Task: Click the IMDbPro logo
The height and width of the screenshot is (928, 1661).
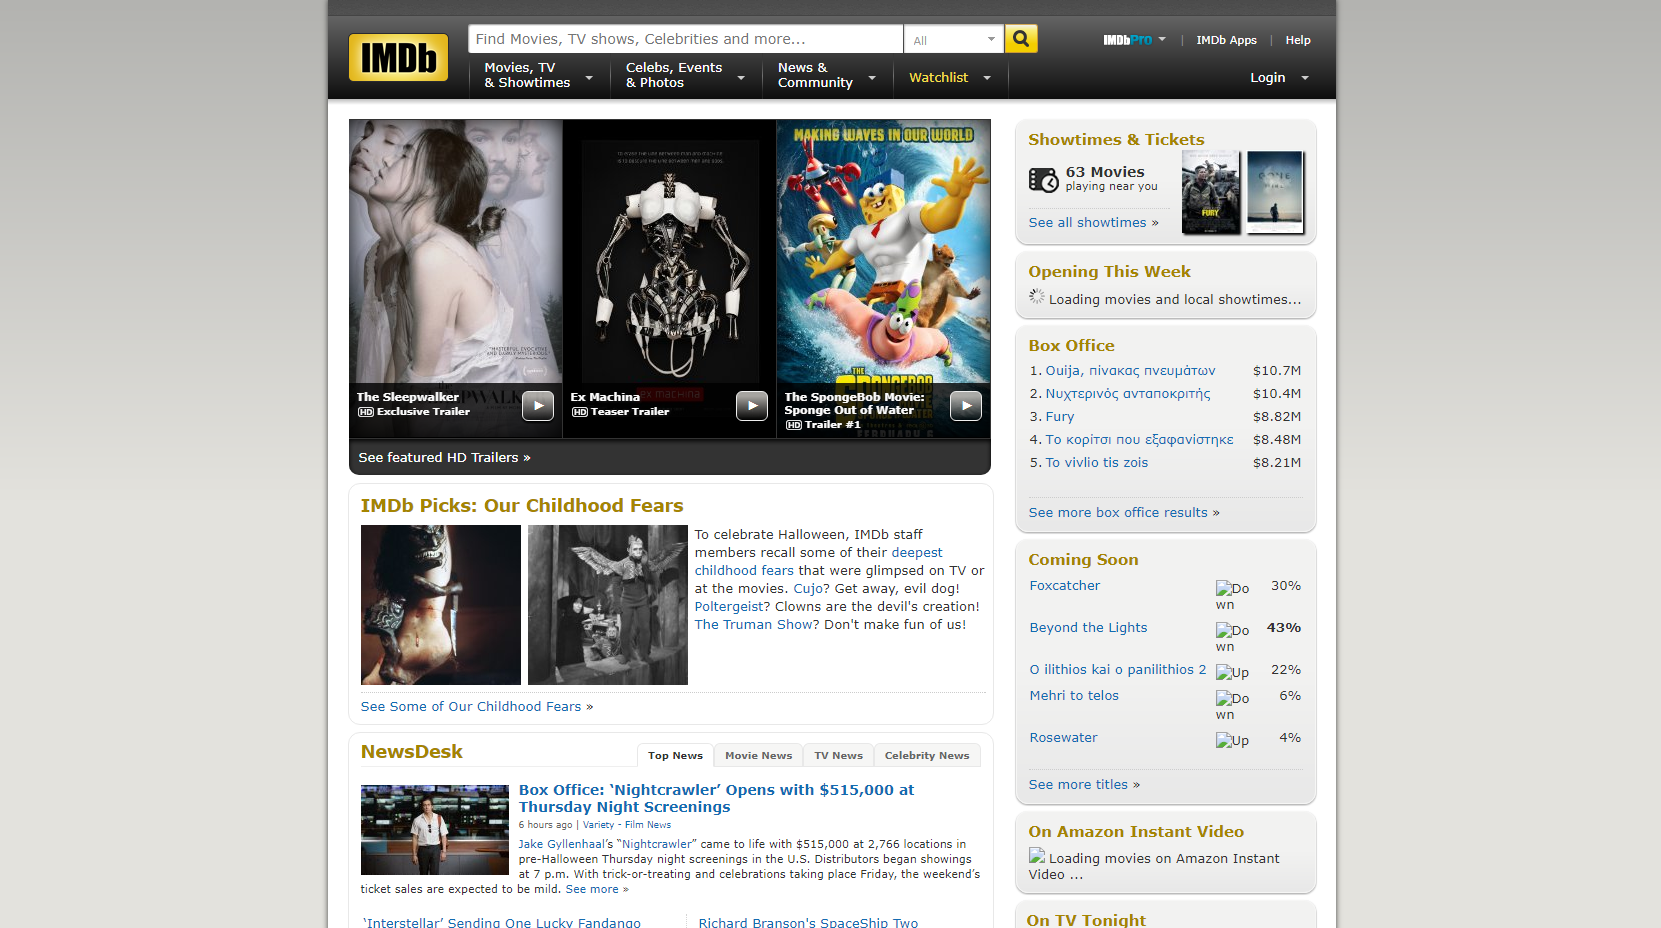Action: coord(1127,40)
